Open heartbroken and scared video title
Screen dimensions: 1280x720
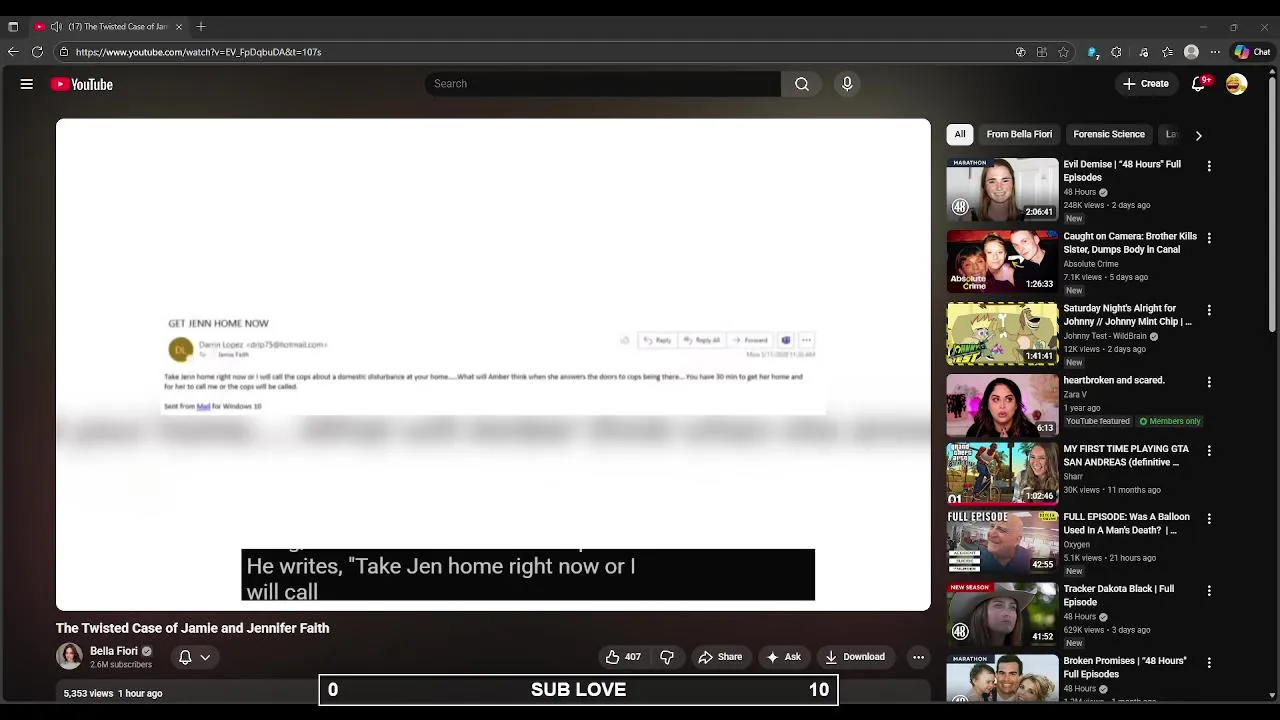click(x=1114, y=380)
